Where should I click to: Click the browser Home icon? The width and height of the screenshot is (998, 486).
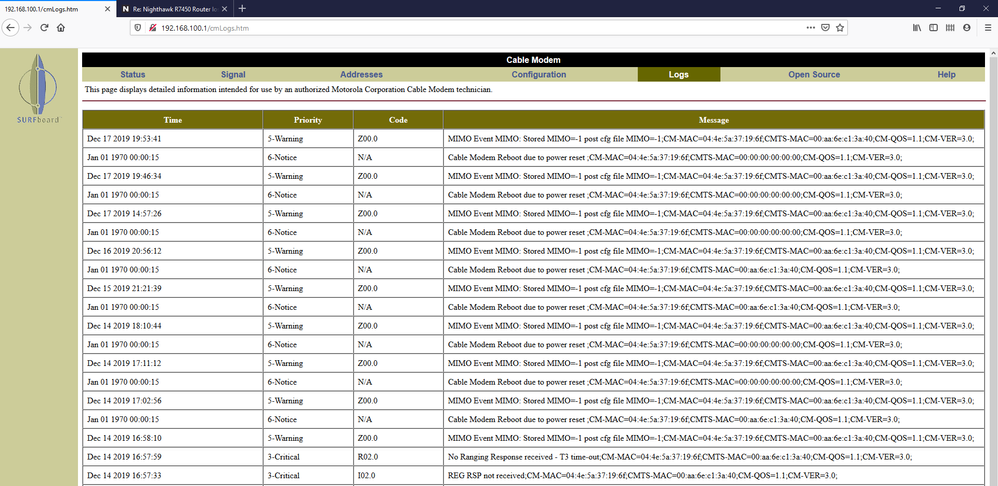pyautogui.click(x=61, y=28)
